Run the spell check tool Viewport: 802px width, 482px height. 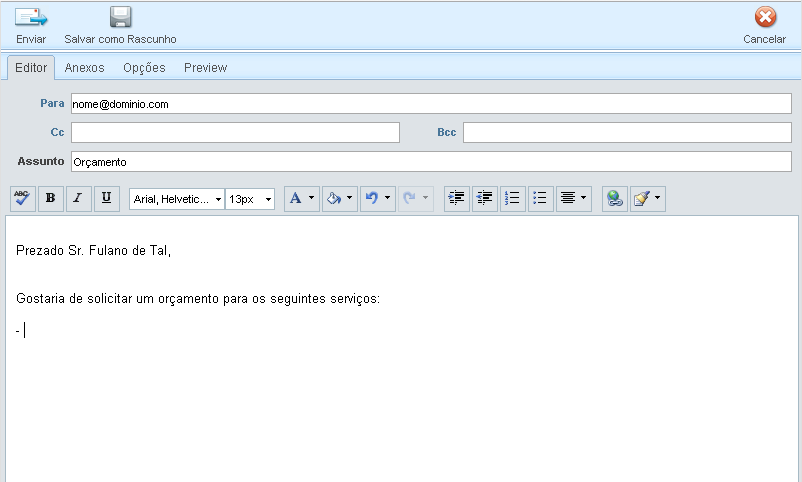[22, 198]
